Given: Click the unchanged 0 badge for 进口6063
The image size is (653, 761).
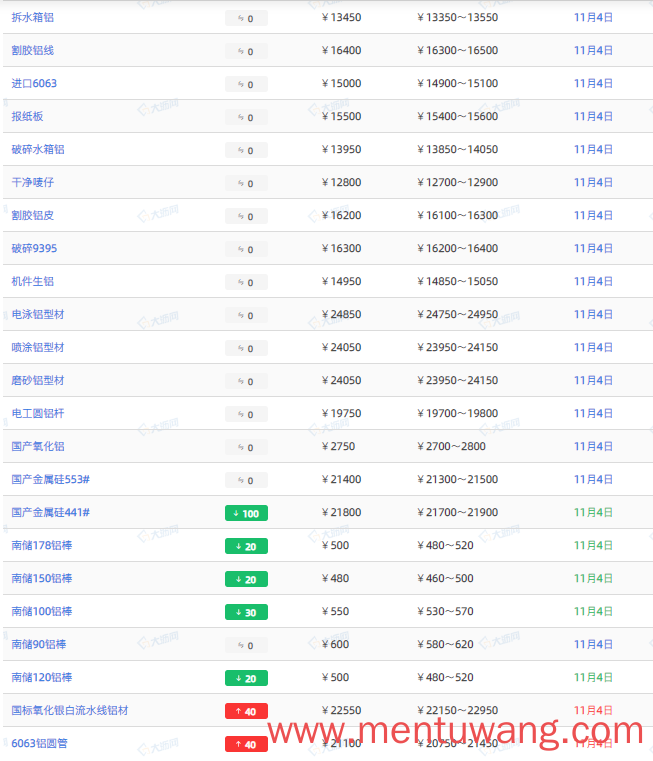Looking at the screenshot, I should pyautogui.click(x=246, y=84).
